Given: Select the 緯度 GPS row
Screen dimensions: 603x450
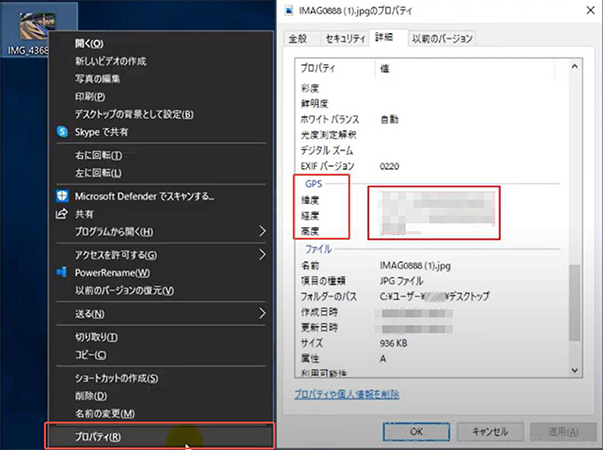Looking at the screenshot, I should coord(431,200).
